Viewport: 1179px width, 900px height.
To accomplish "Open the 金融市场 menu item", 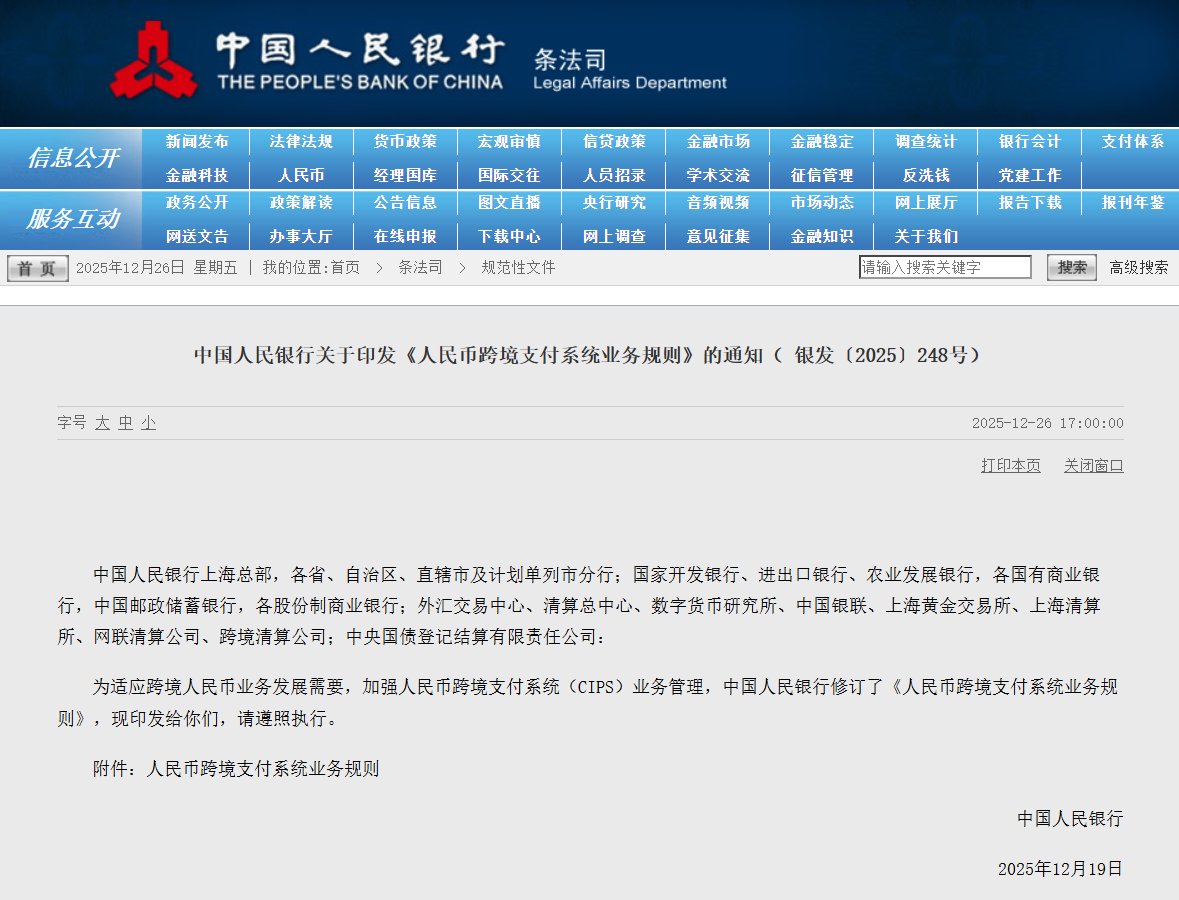I will tap(717, 141).
